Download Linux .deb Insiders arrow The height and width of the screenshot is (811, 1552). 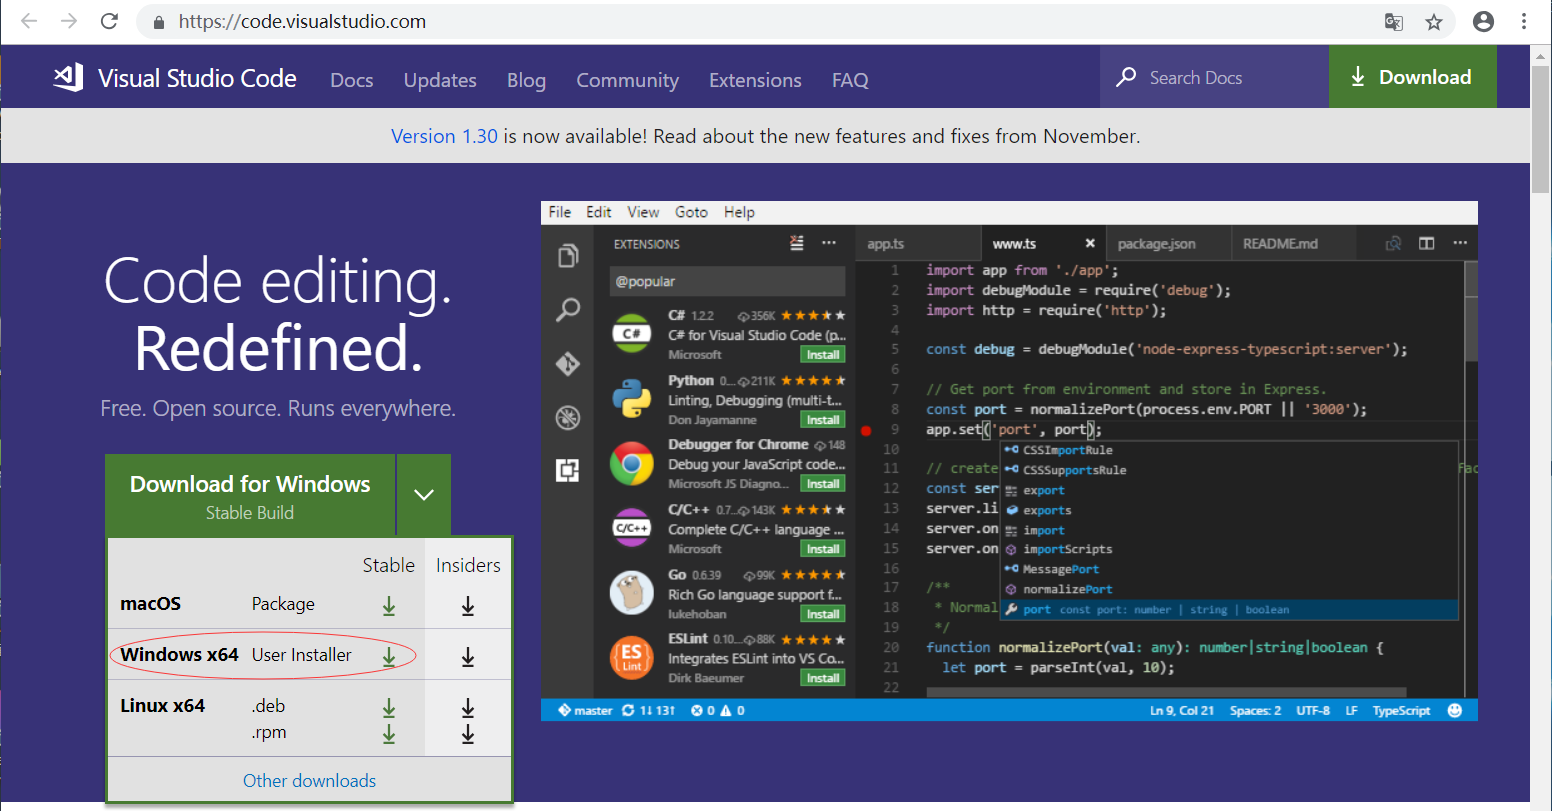467,708
